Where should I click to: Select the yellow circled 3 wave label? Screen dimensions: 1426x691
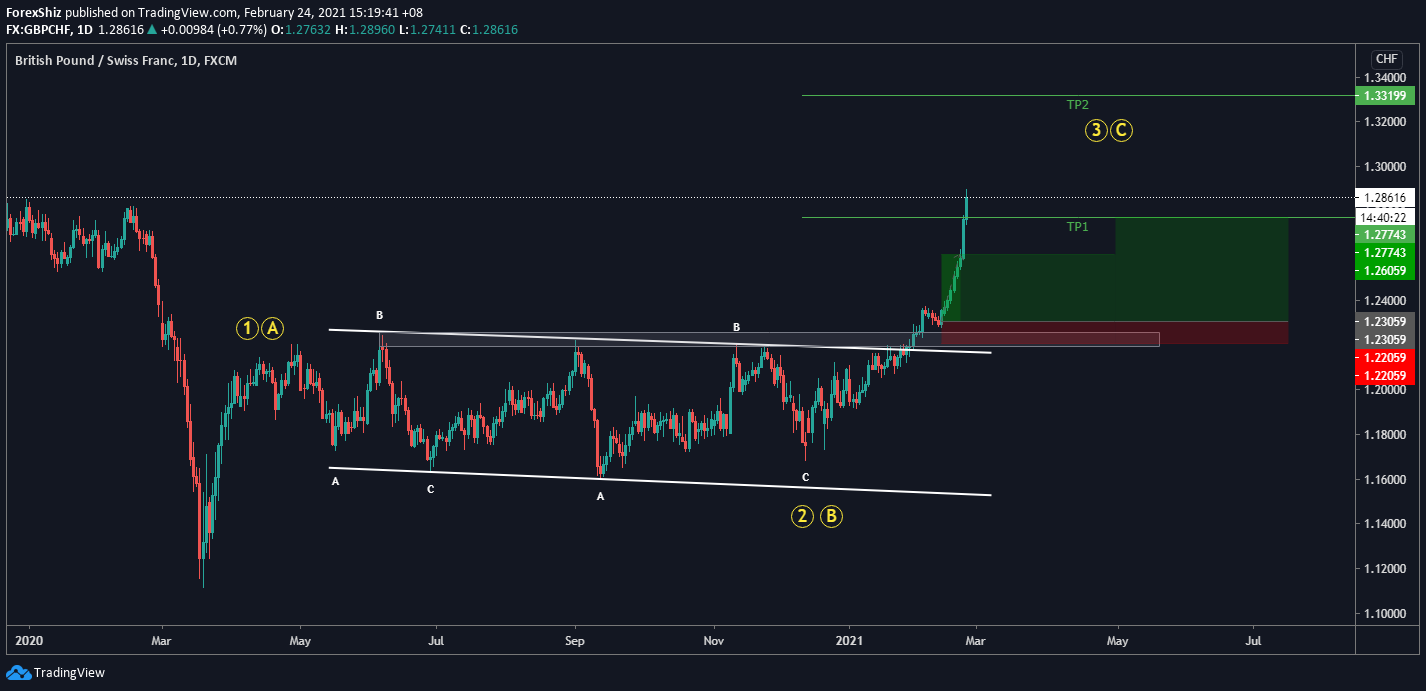click(1096, 130)
